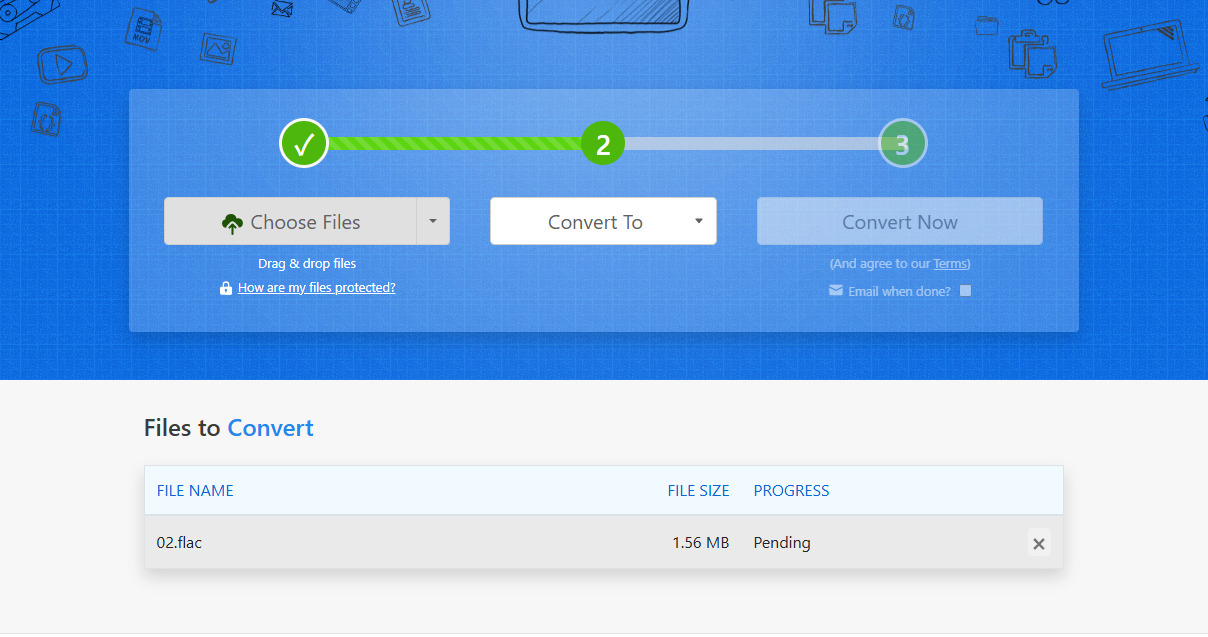Viewport: 1208px width, 637px height.
Task: Click the green striped progress bar segment
Action: click(455, 144)
